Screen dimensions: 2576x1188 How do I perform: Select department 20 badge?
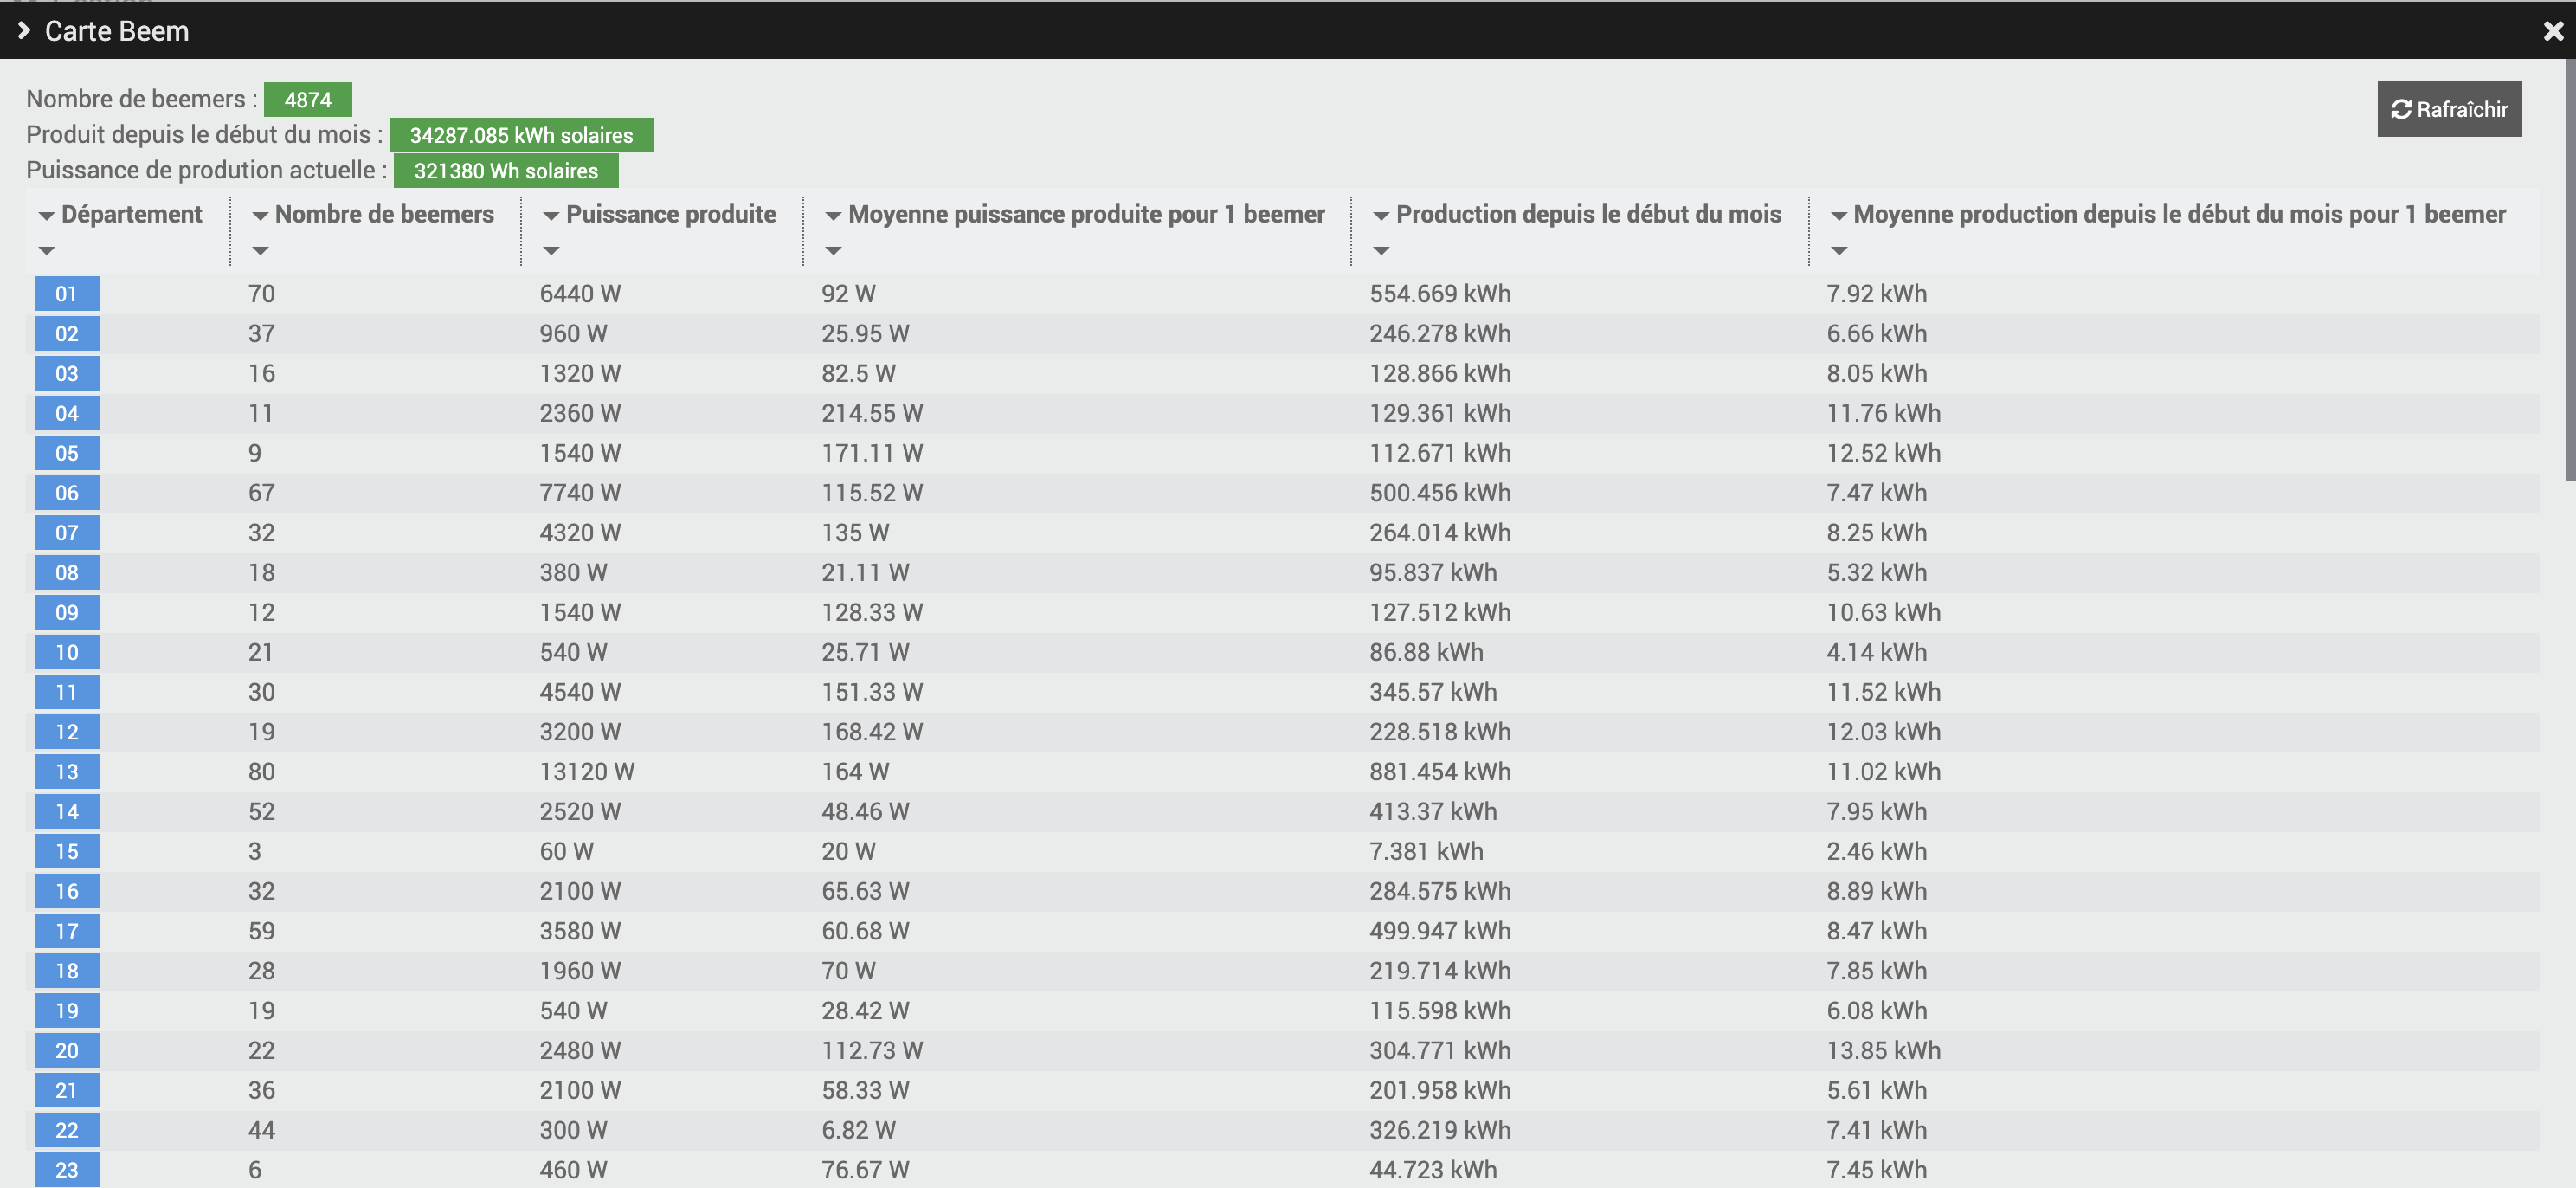[67, 1051]
